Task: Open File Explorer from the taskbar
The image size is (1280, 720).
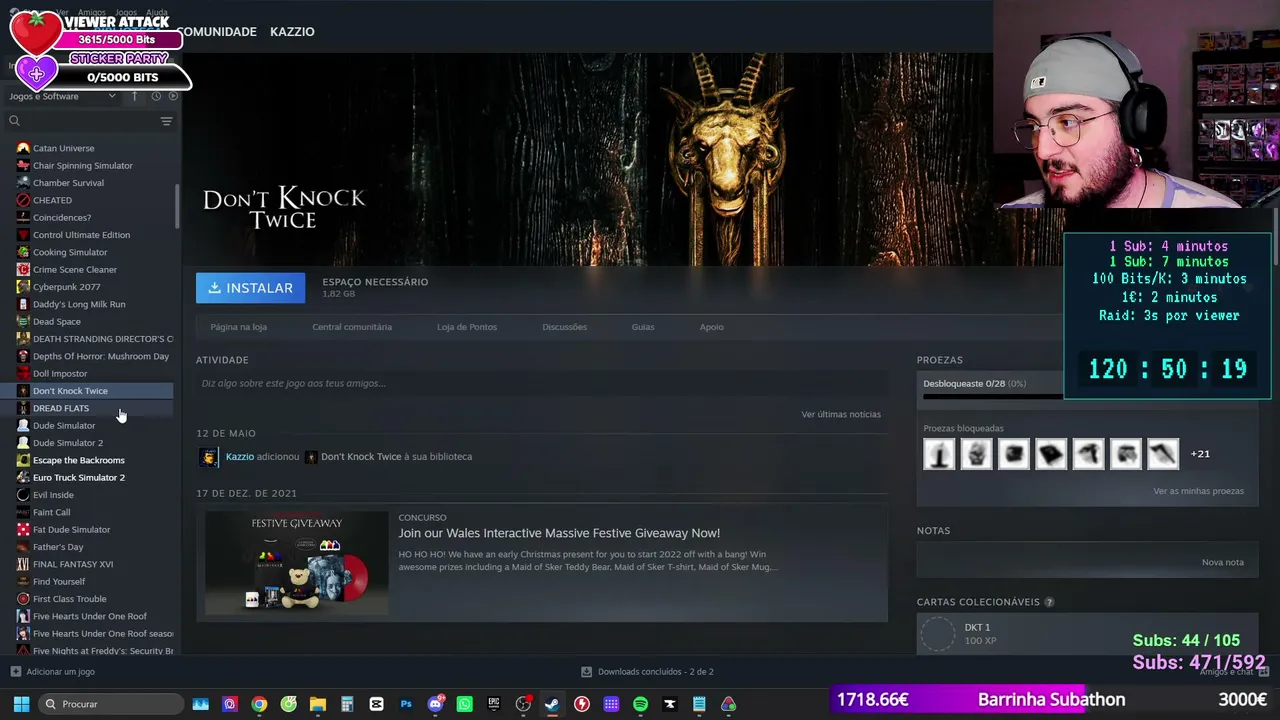Action: (x=318, y=704)
